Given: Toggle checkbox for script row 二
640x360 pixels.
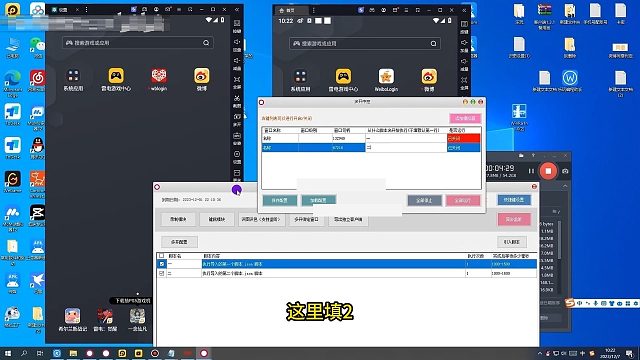Looking at the screenshot, I should pyautogui.click(x=162, y=273).
